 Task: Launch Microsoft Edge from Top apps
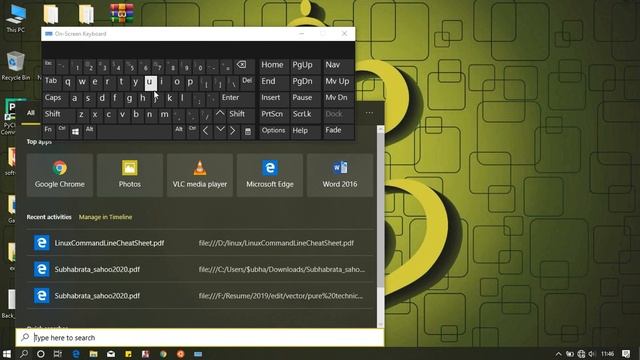click(x=270, y=175)
